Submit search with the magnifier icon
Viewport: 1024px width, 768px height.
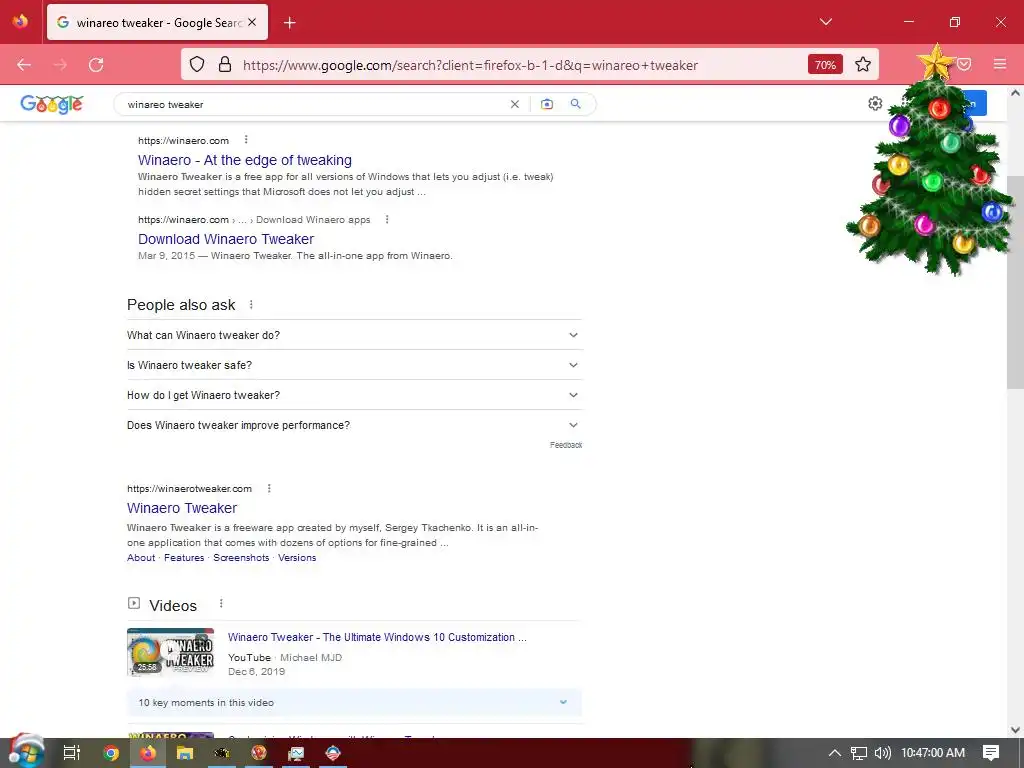tap(575, 104)
